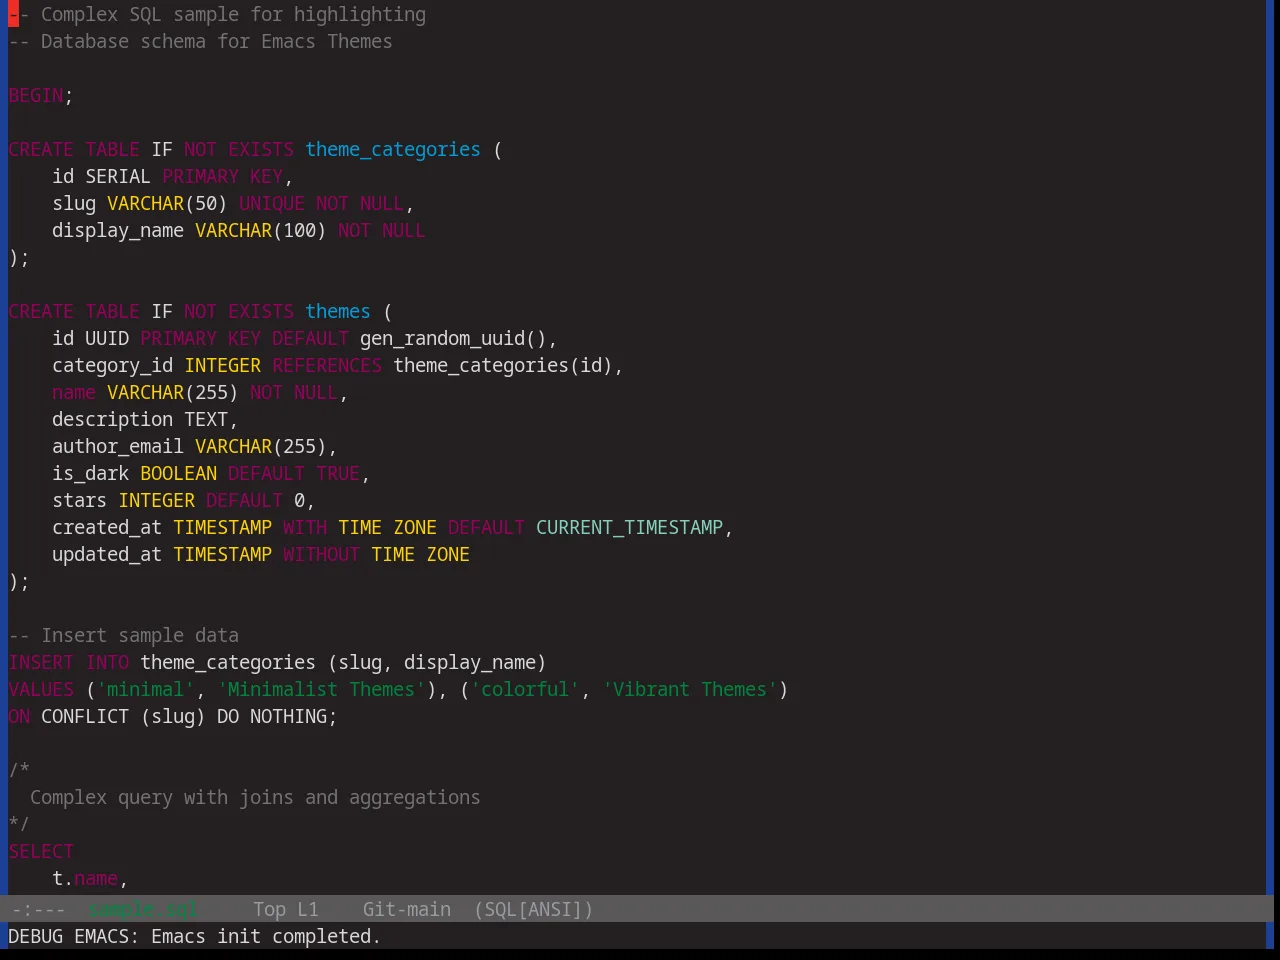Click the 'minimal' string literal

pos(145,690)
